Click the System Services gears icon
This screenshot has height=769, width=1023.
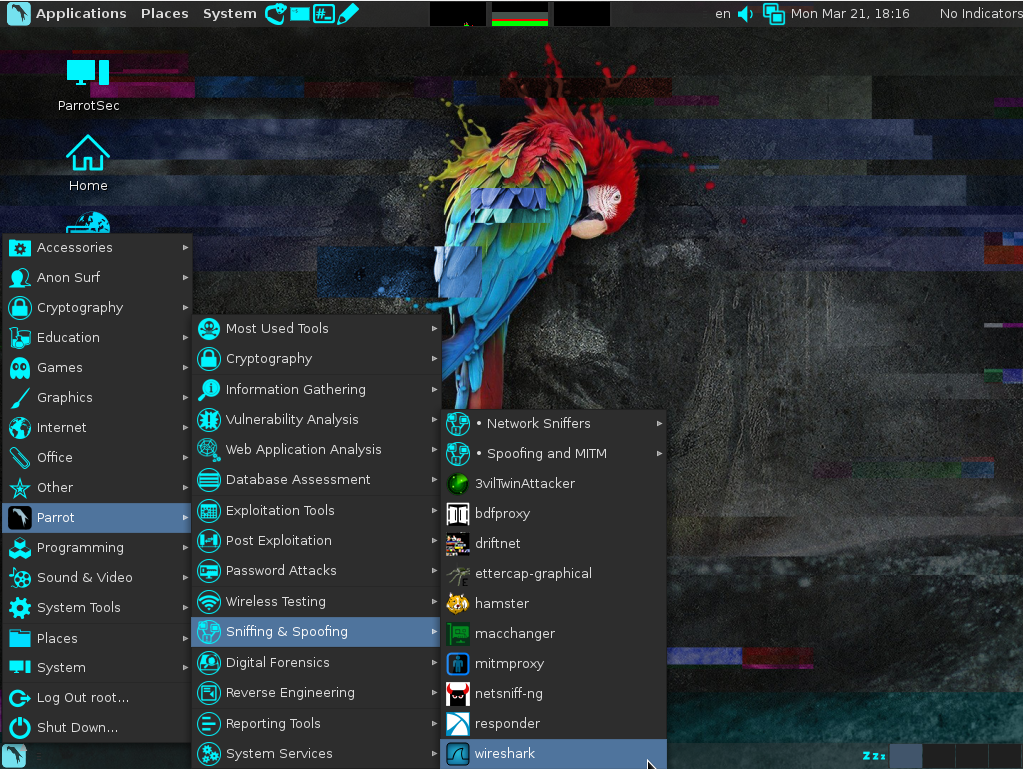click(x=209, y=753)
